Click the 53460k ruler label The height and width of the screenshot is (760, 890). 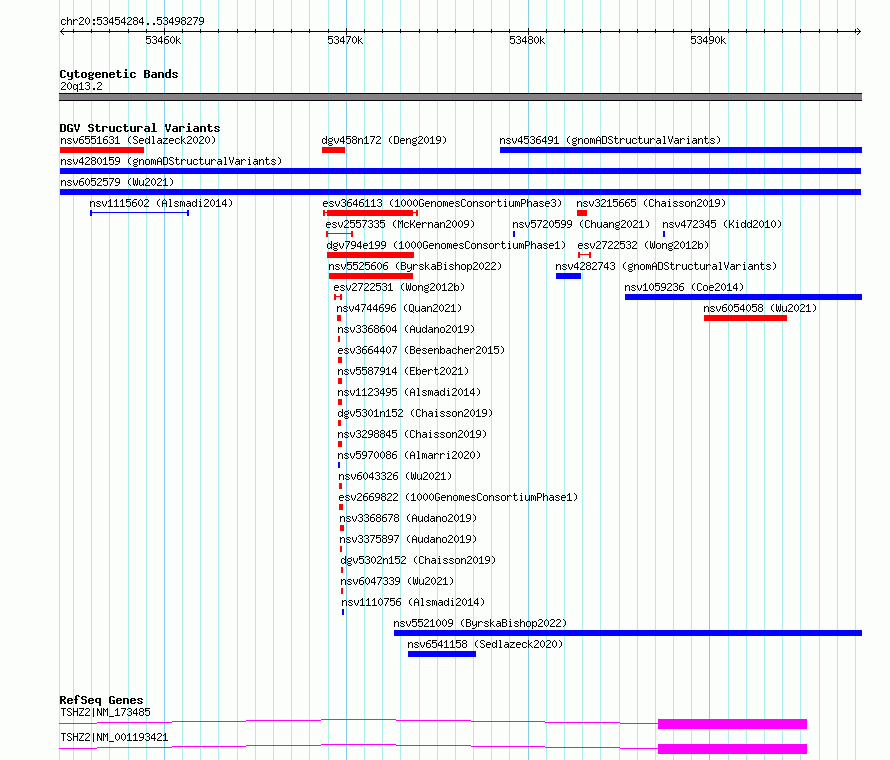[x=163, y=40]
